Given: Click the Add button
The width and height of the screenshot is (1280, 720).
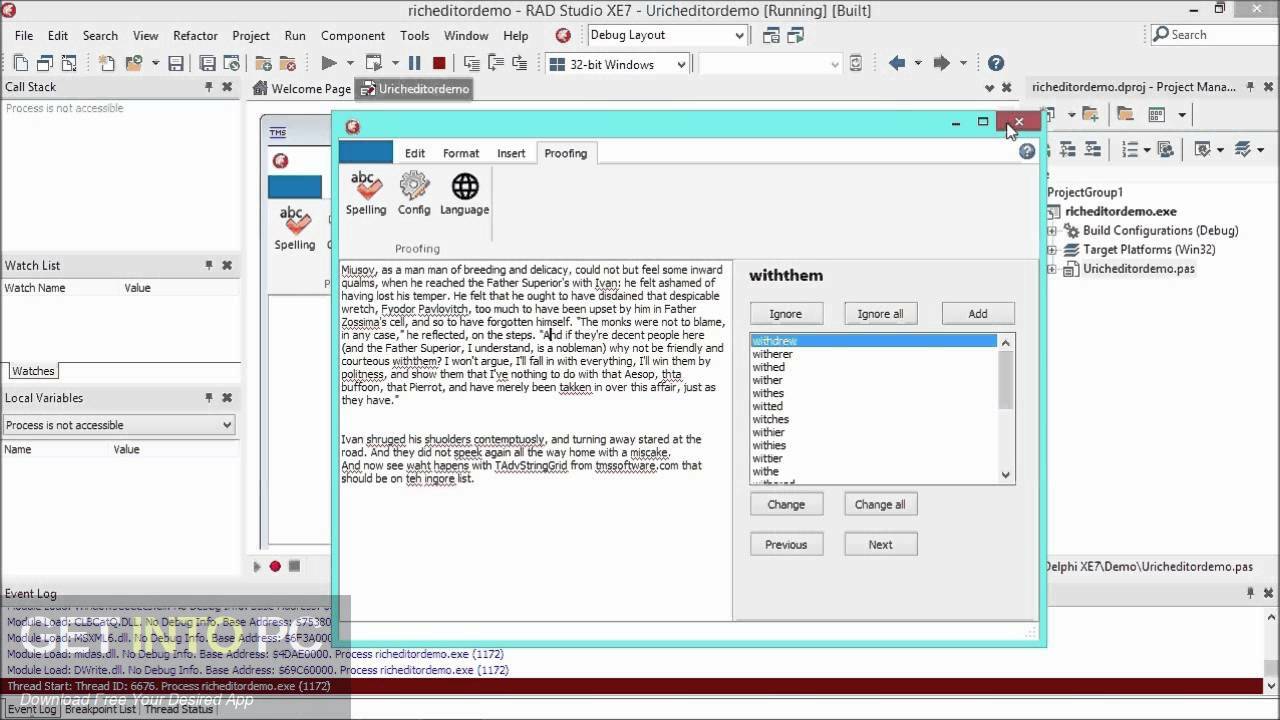Looking at the screenshot, I should (x=978, y=314).
